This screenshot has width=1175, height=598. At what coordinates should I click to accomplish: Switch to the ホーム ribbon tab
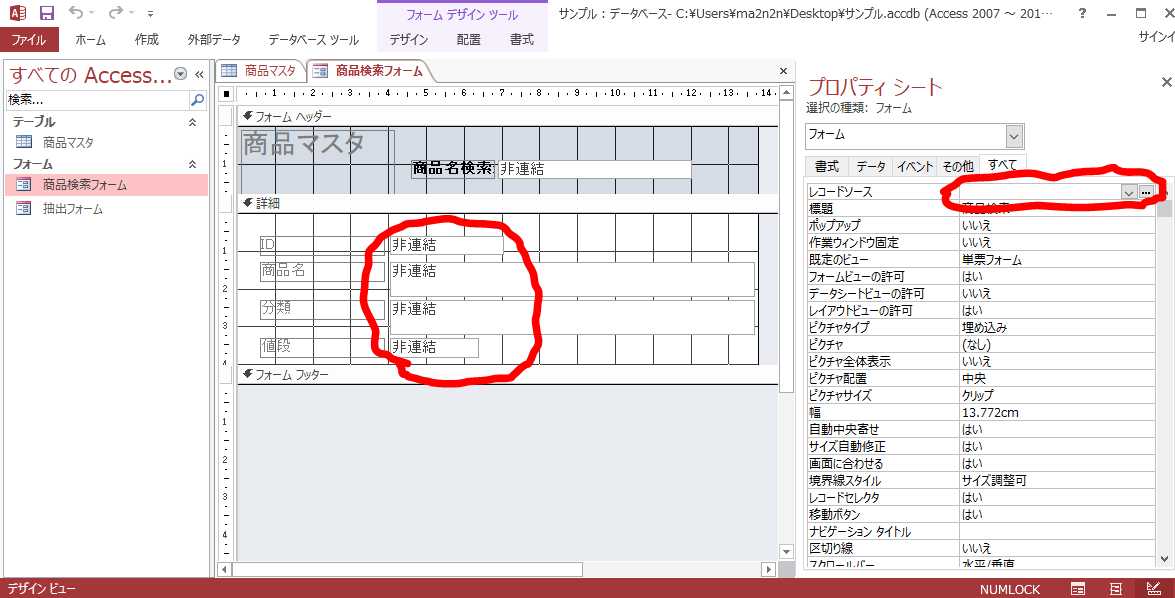pos(91,40)
